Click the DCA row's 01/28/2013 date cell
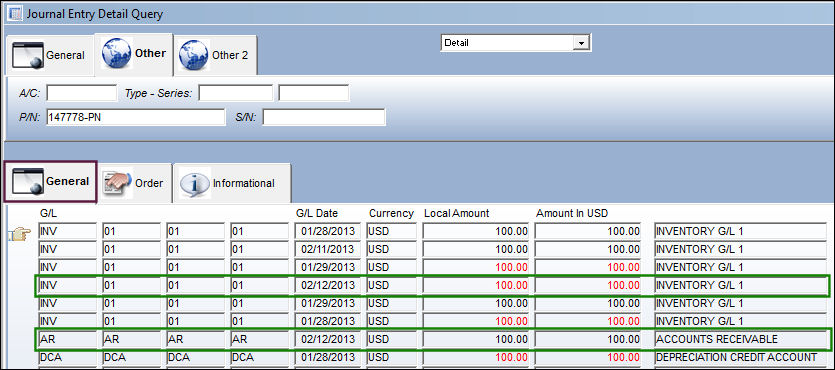Screen dimensions: 835x370 pos(329,357)
